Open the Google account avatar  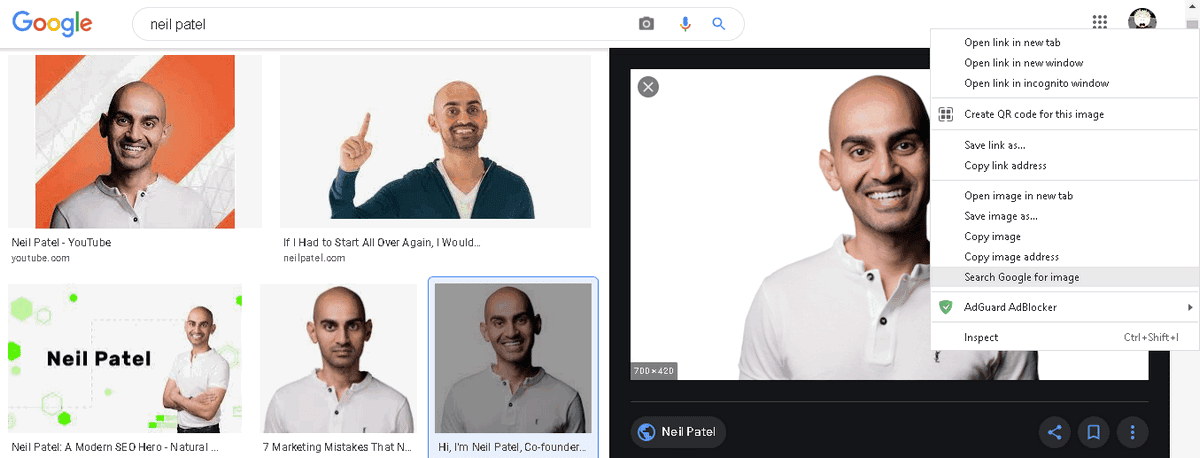click(1142, 22)
